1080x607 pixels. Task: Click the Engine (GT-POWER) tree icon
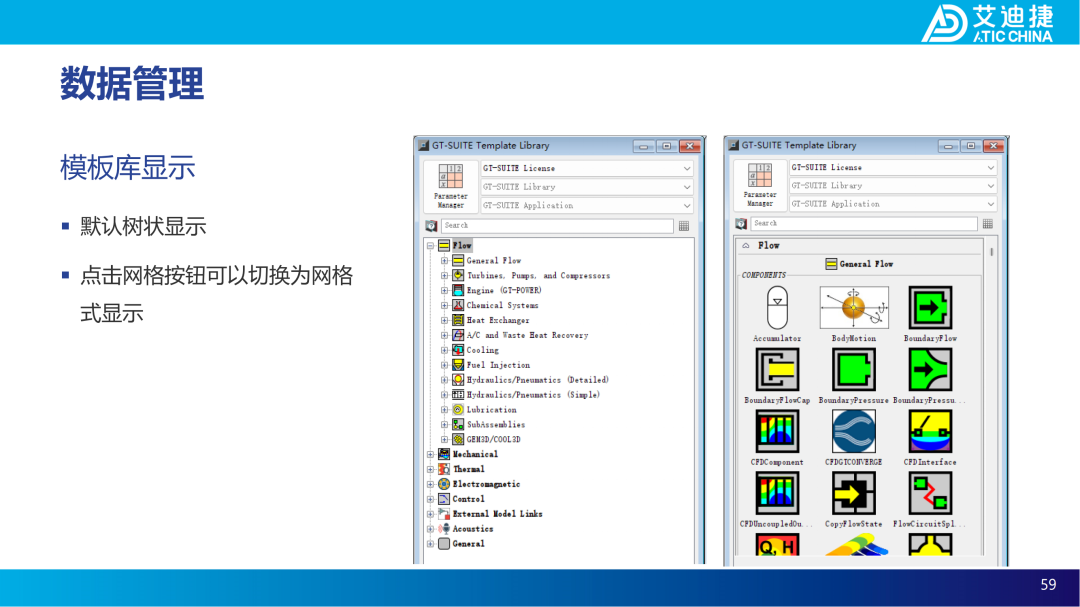[x=458, y=290]
